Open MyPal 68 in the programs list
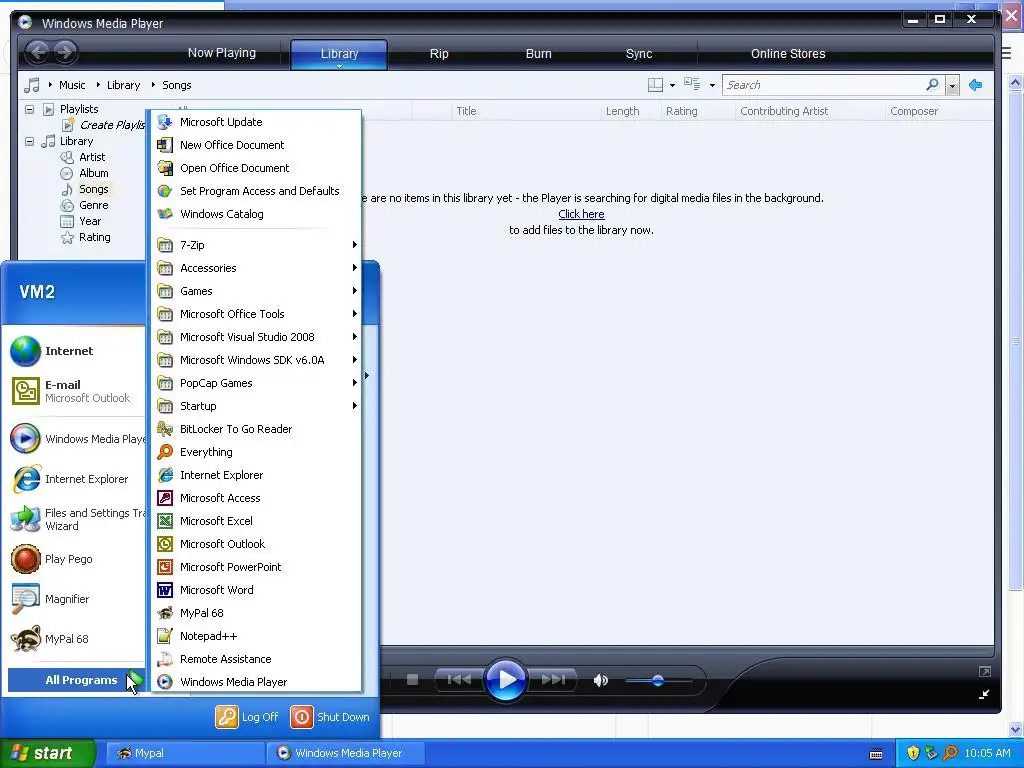The image size is (1024, 768). click(x=256, y=613)
